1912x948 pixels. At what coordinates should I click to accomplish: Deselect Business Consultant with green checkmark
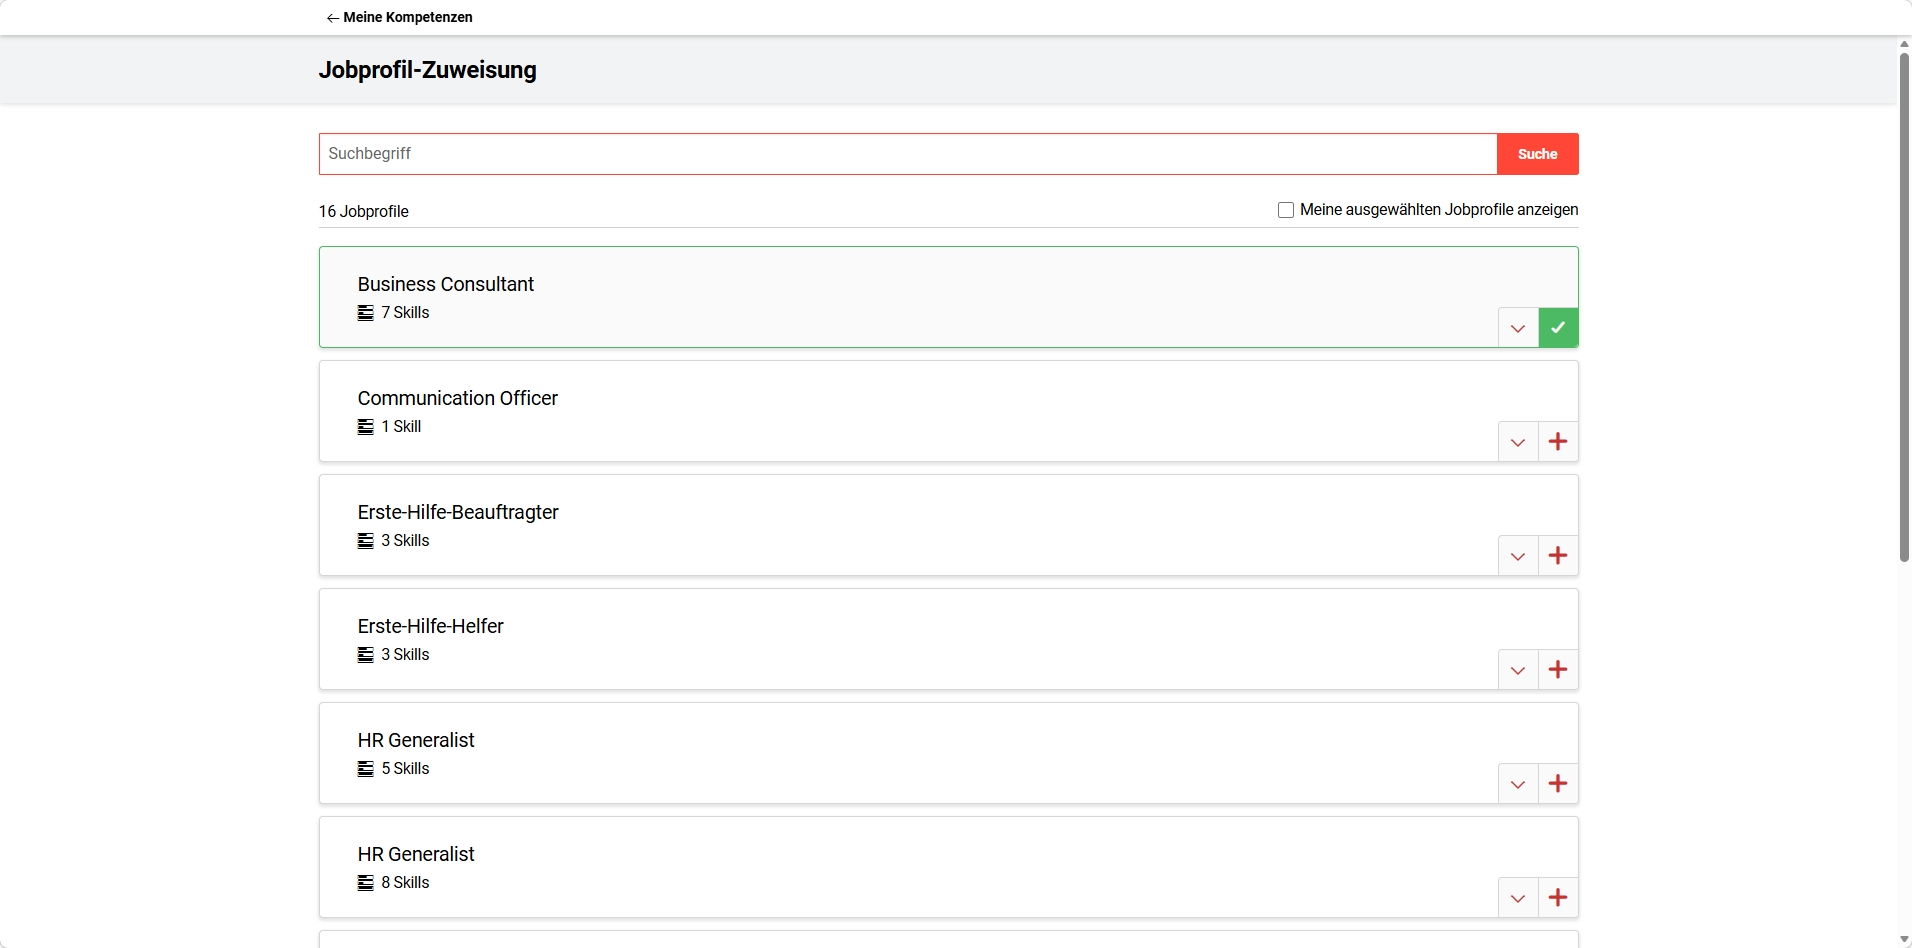(1558, 328)
